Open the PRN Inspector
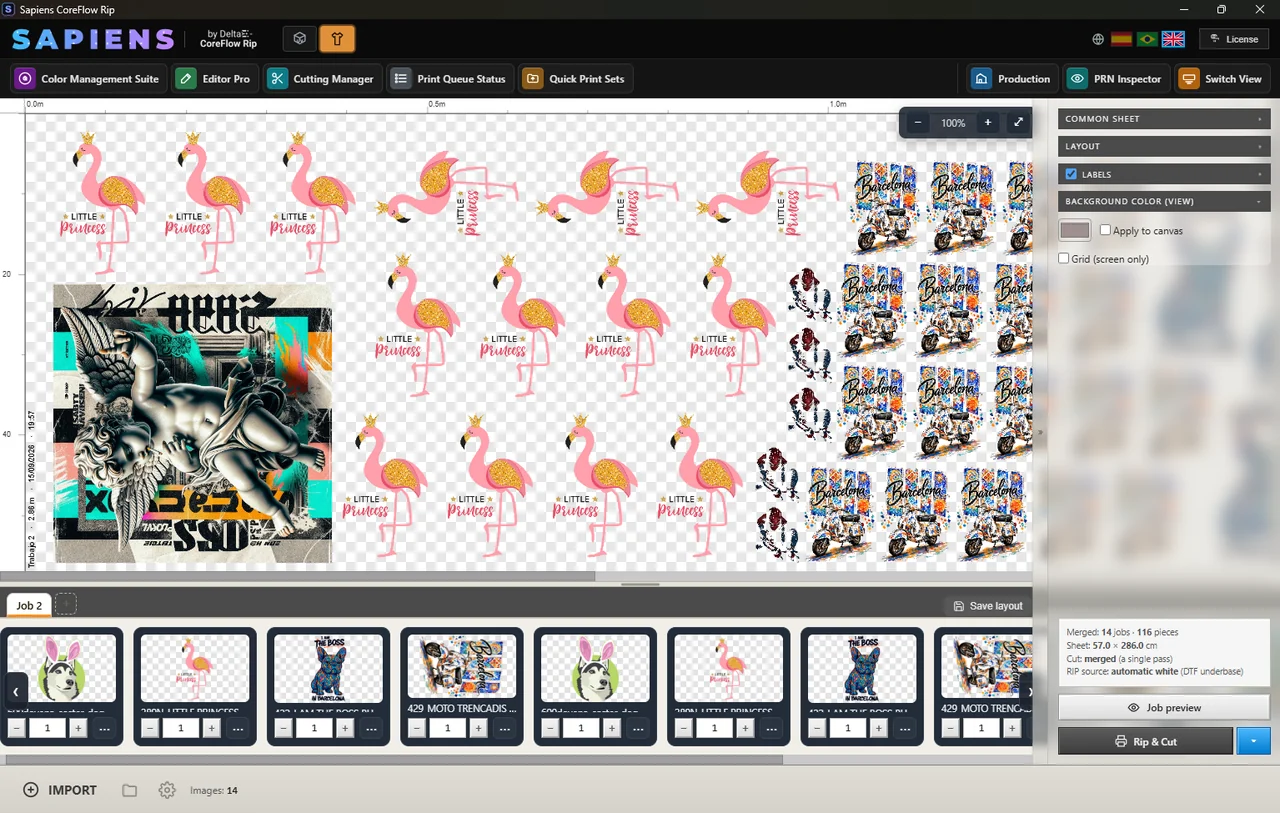 [1116, 79]
